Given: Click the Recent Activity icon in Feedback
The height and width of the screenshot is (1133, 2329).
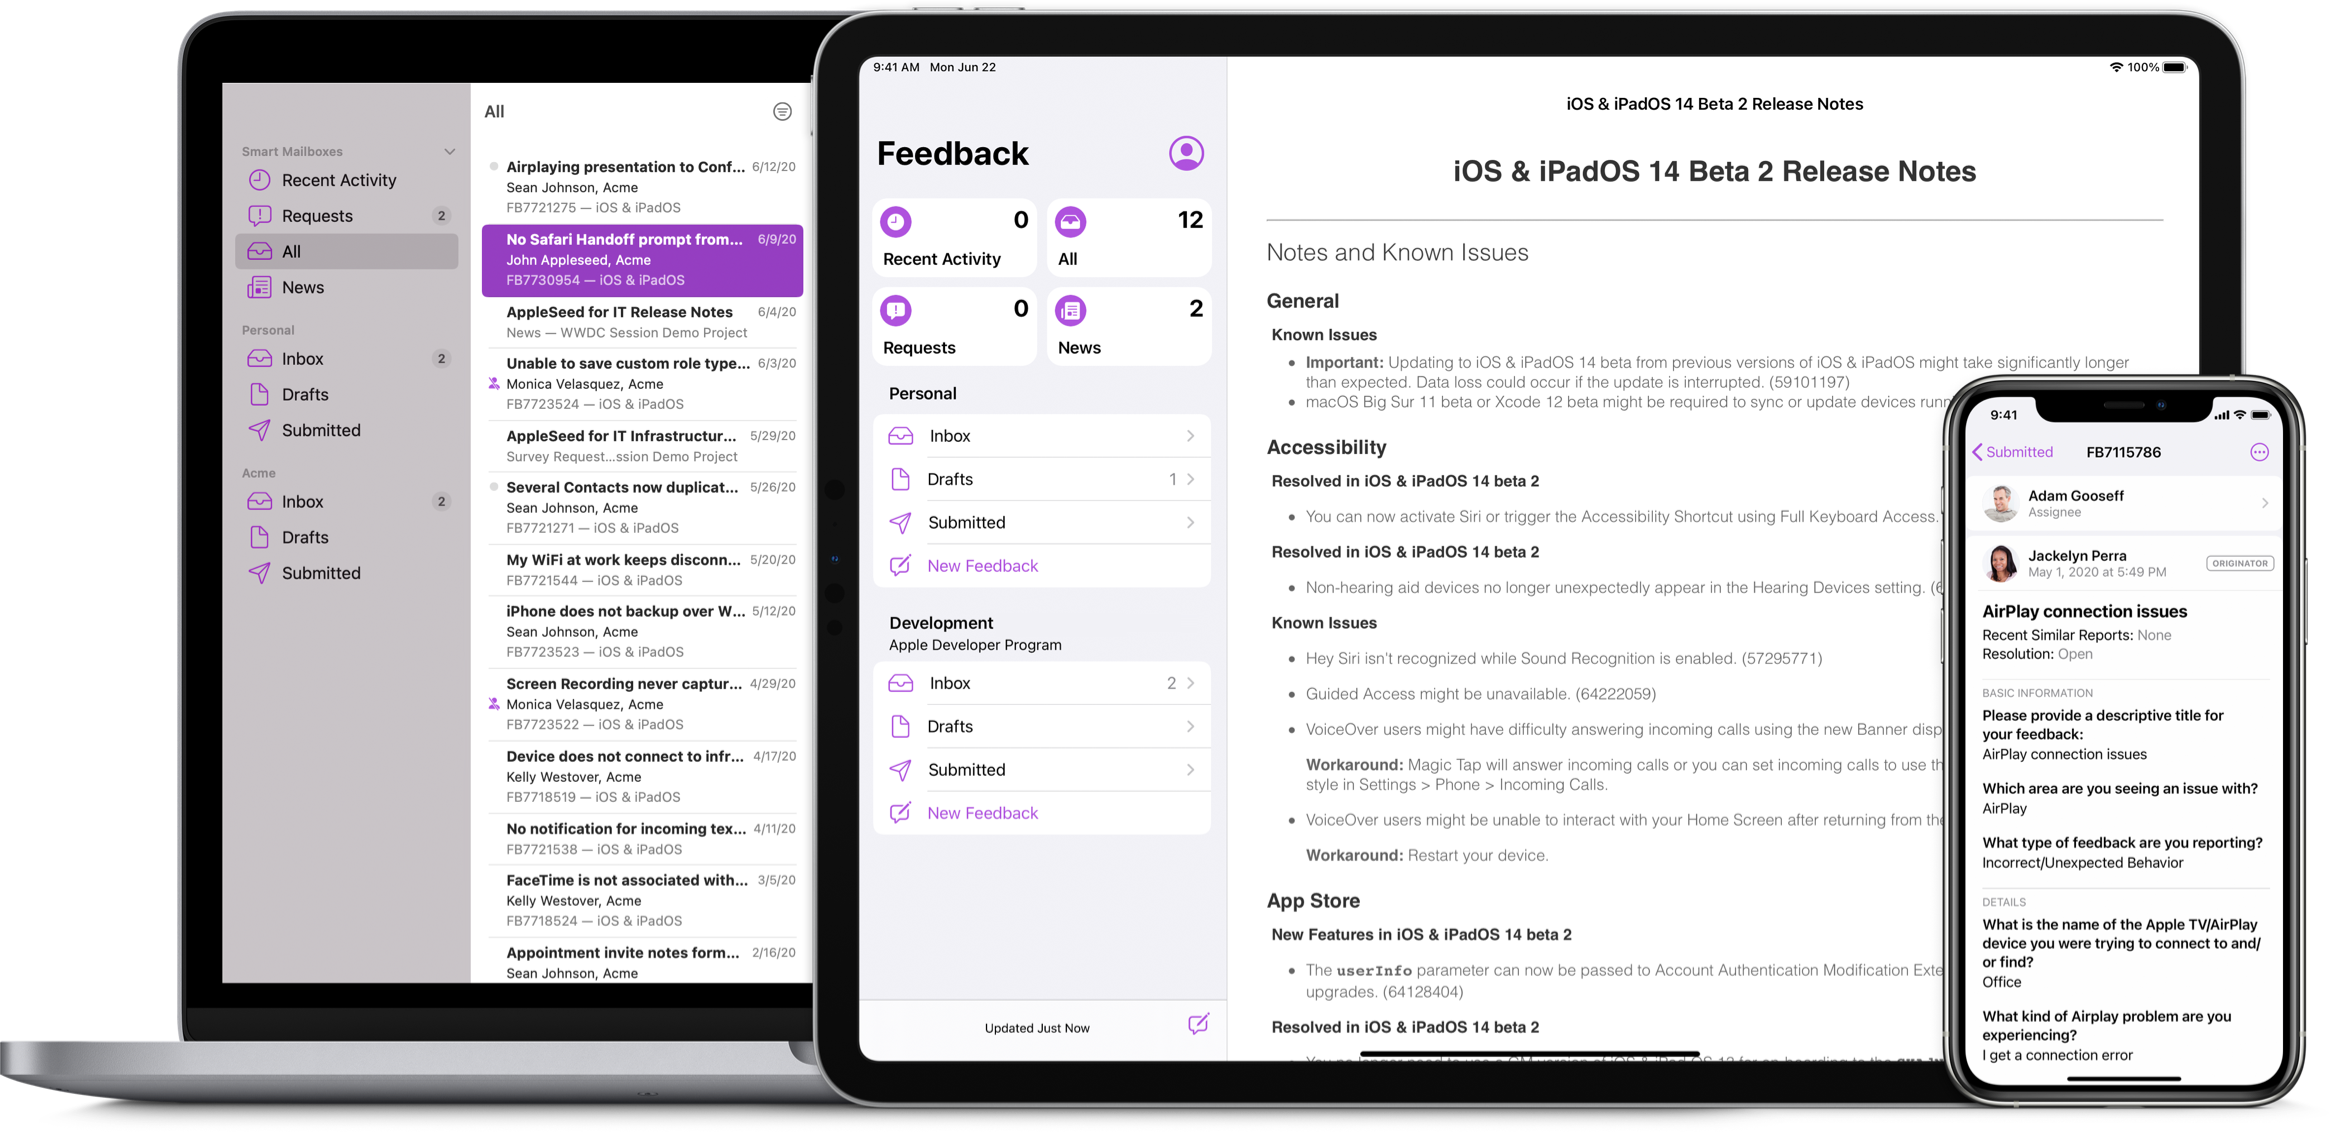Looking at the screenshot, I should (x=897, y=221).
